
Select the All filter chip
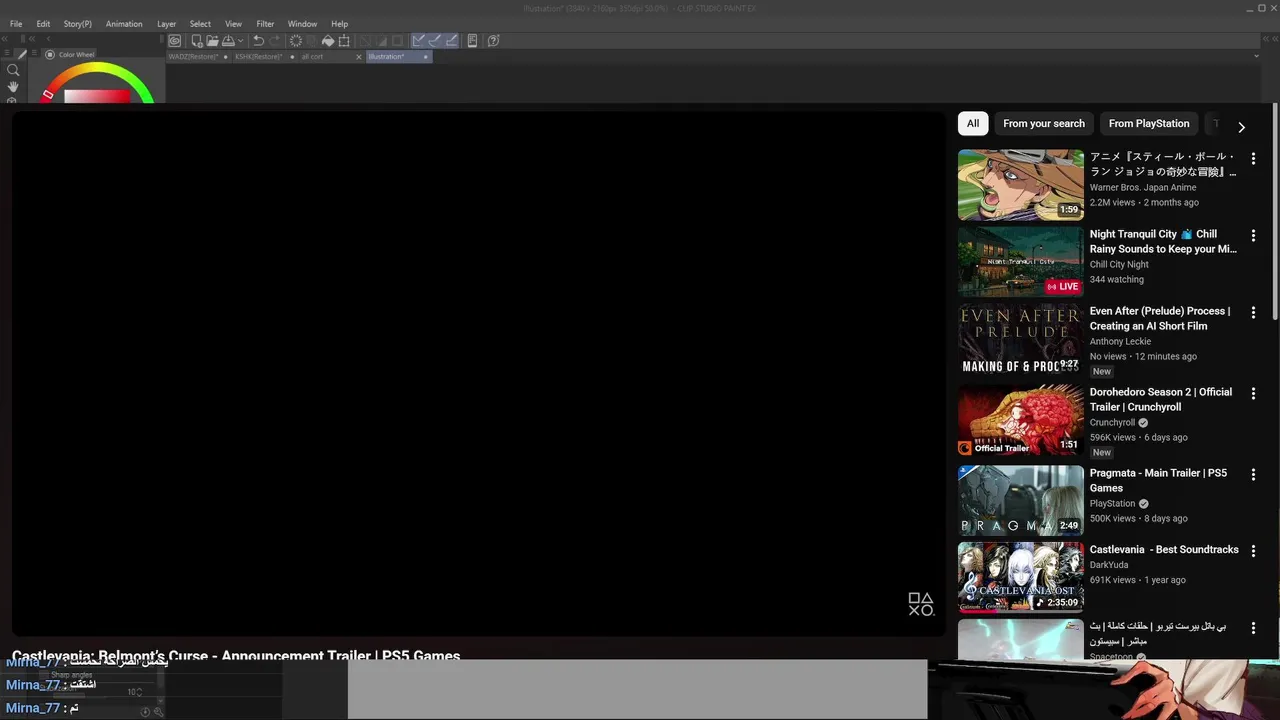[973, 124]
